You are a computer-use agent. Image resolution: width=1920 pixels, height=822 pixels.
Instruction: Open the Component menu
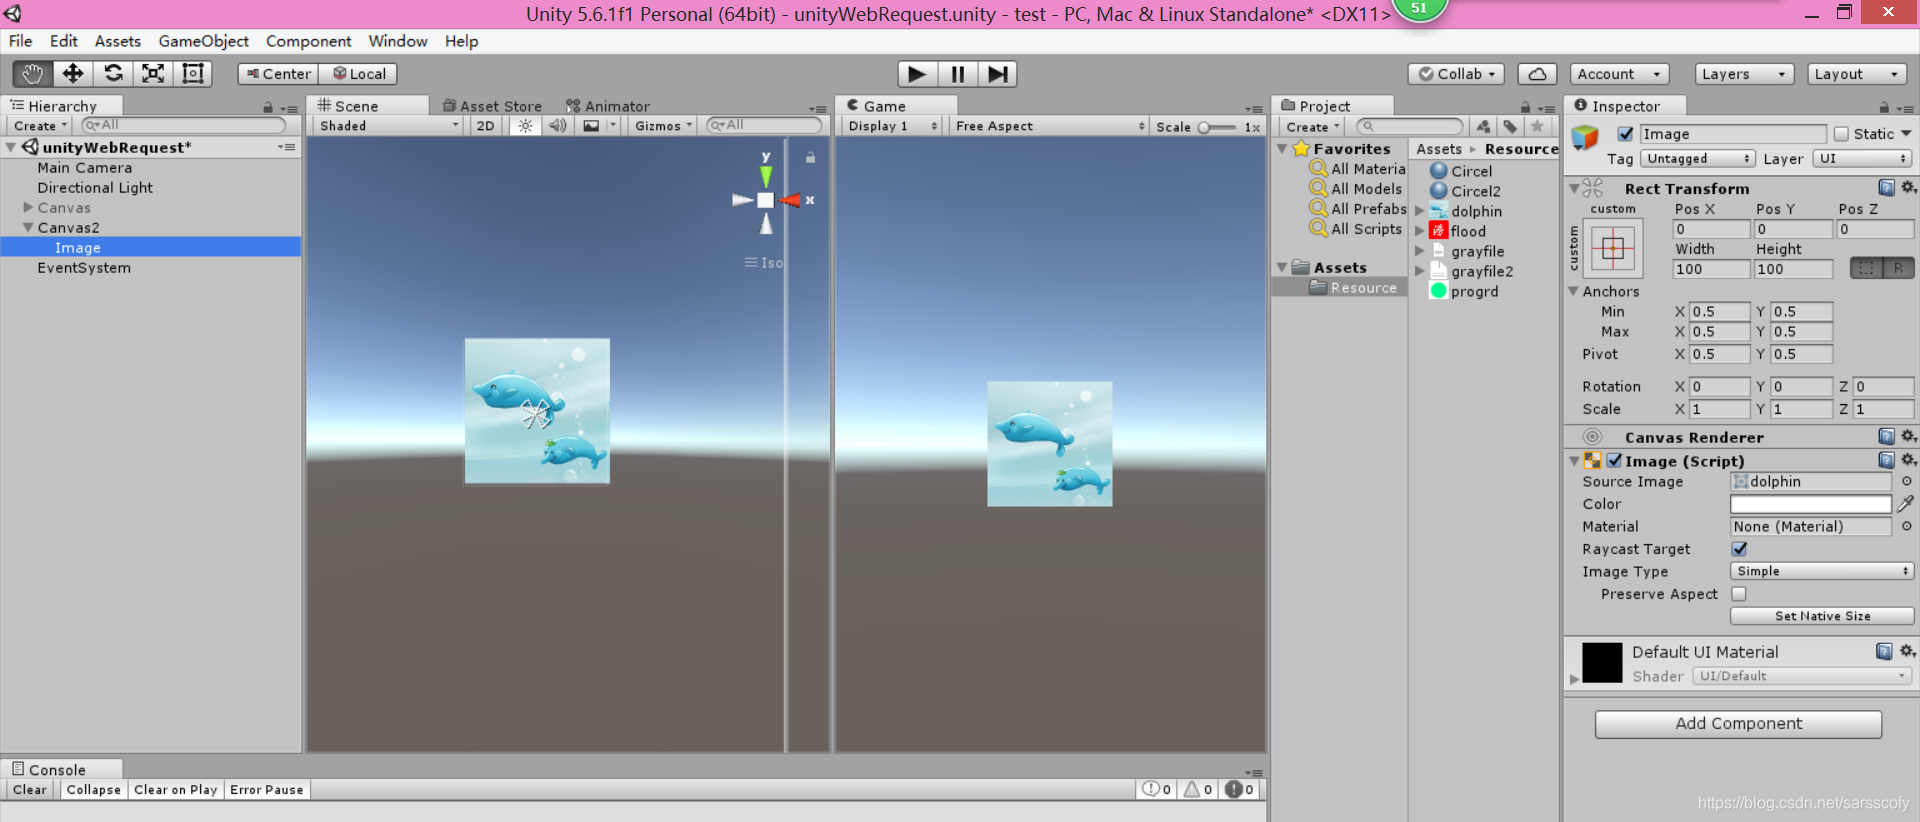[x=308, y=41]
